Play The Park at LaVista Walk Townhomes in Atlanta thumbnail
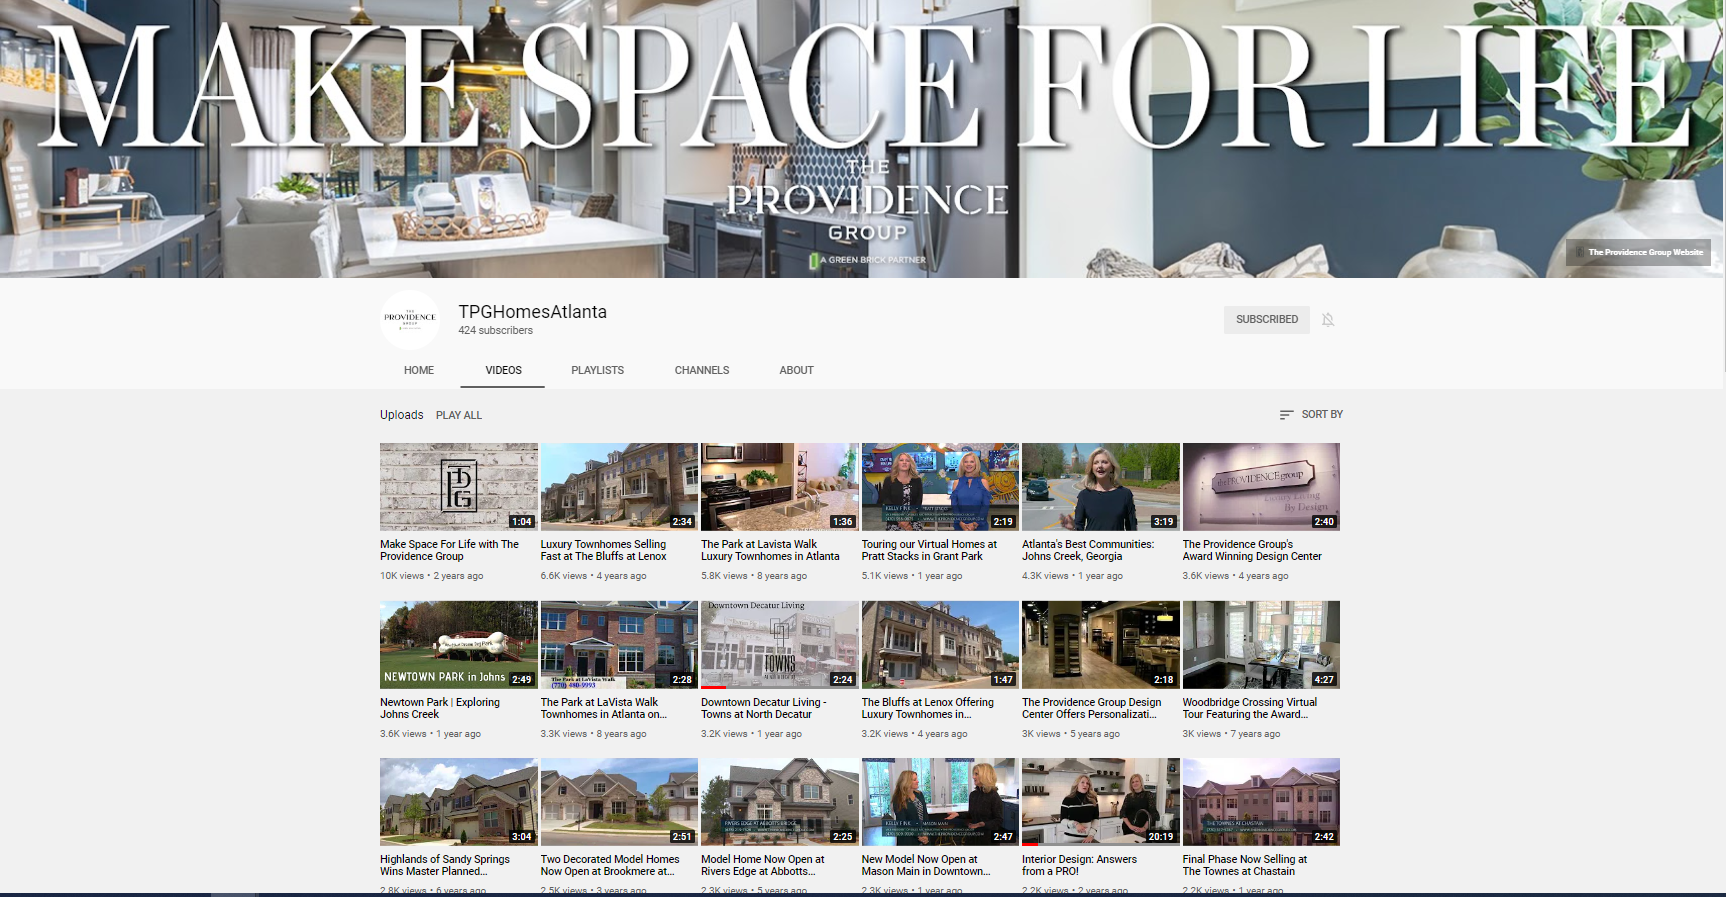 [x=619, y=645]
